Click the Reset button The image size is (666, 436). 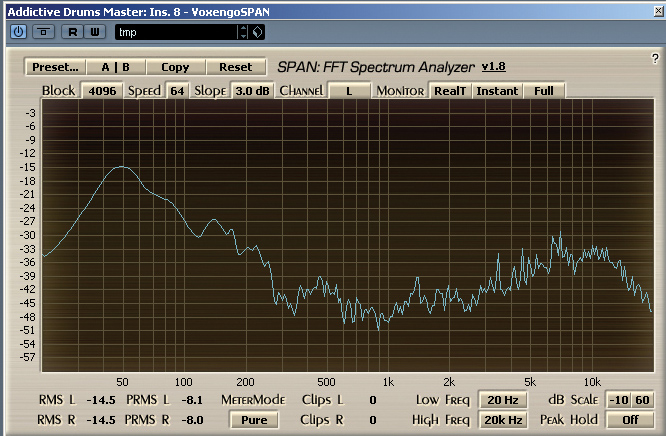tap(236, 67)
